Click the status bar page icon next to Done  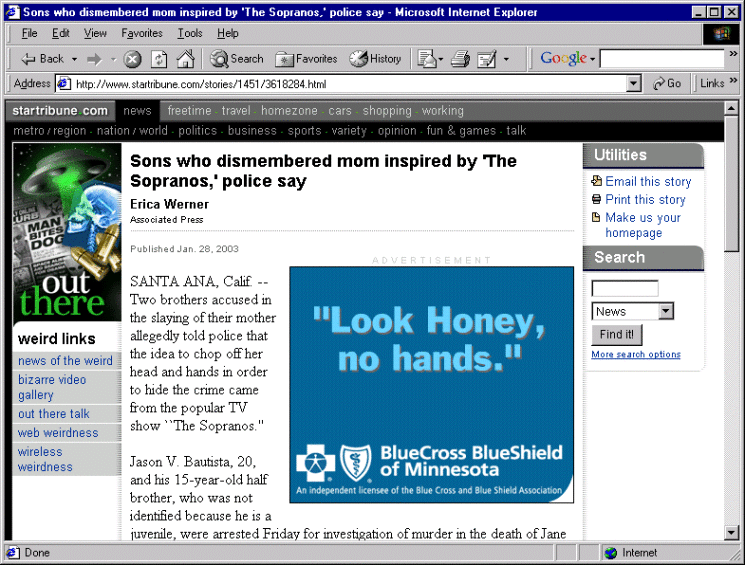(13, 553)
